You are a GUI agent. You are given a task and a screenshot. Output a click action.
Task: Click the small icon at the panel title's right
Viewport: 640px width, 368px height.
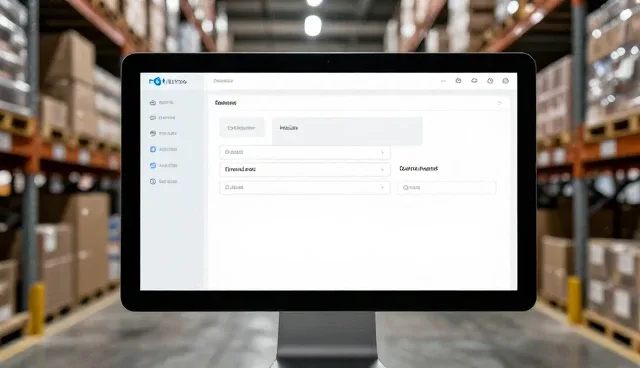pos(500,103)
